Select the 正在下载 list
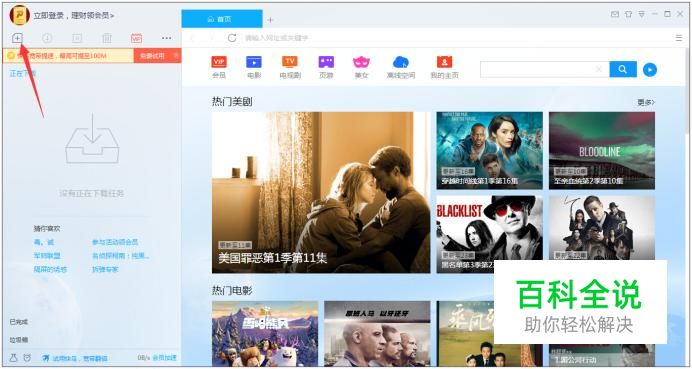692x369 pixels. pos(23,74)
